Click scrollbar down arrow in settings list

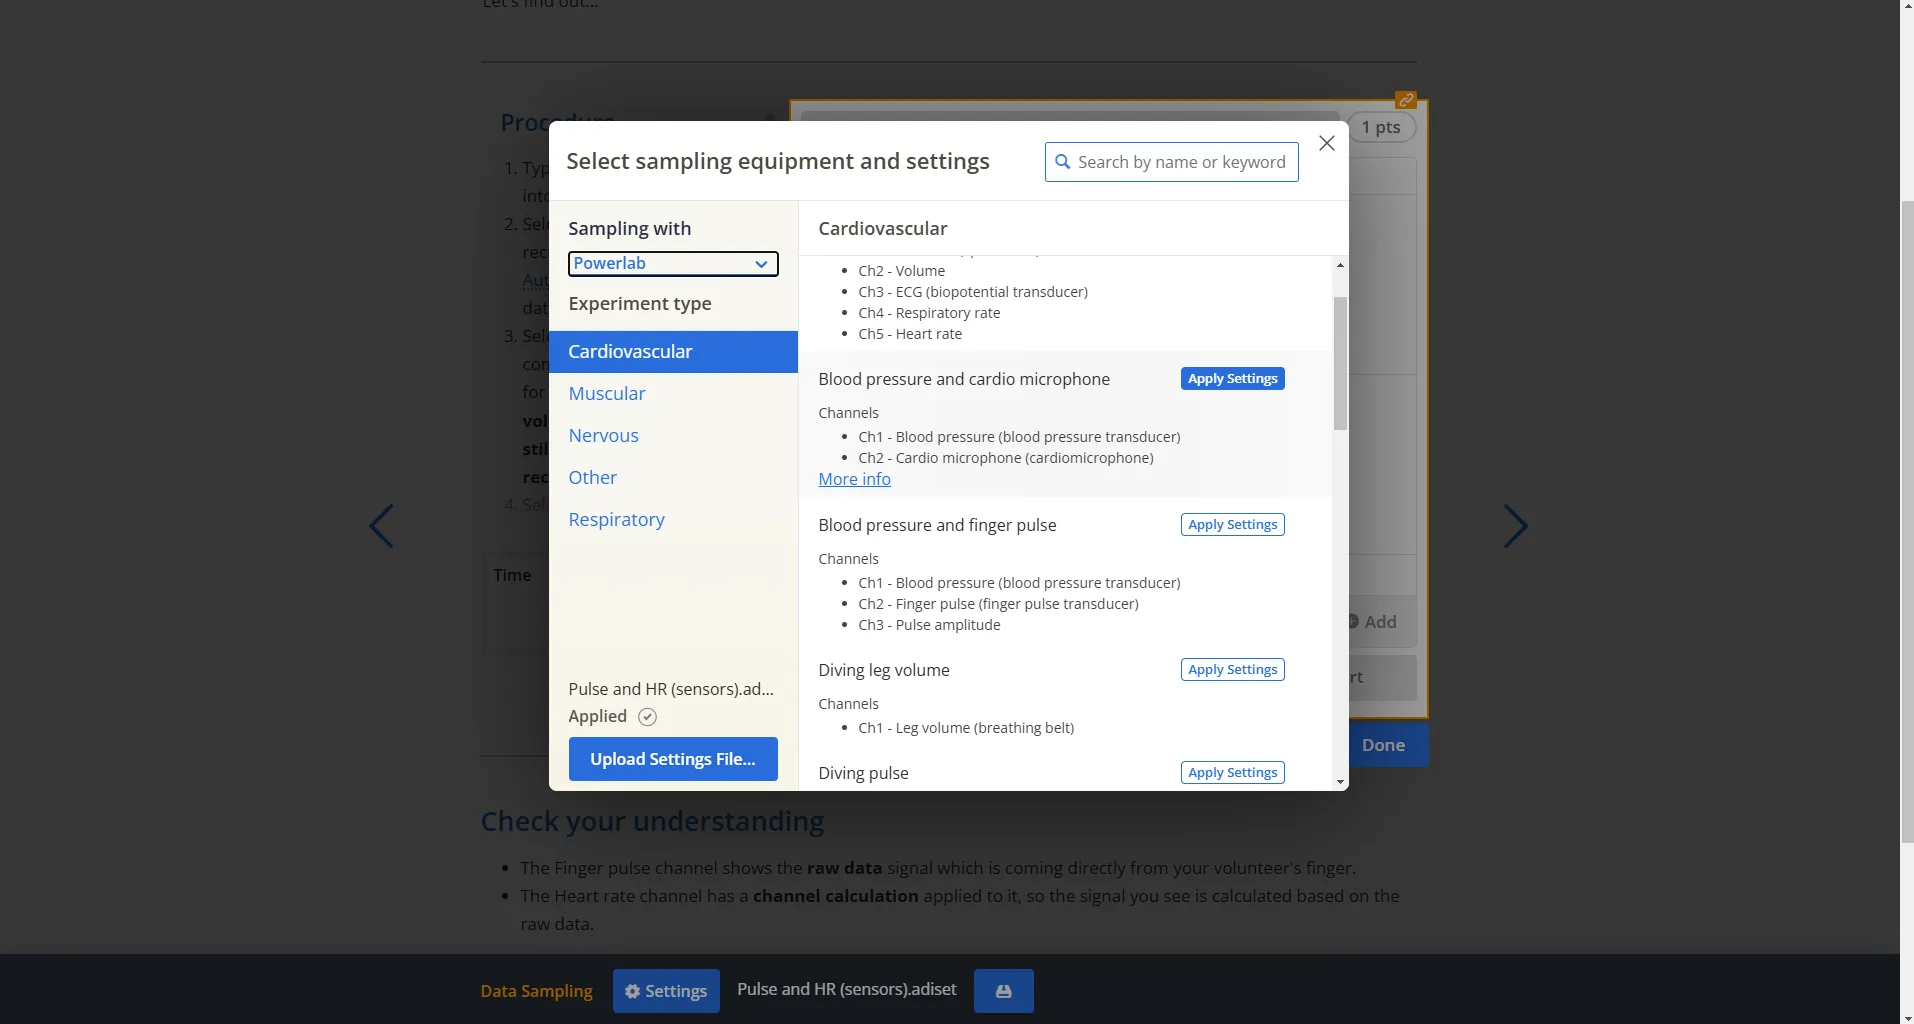[1340, 782]
